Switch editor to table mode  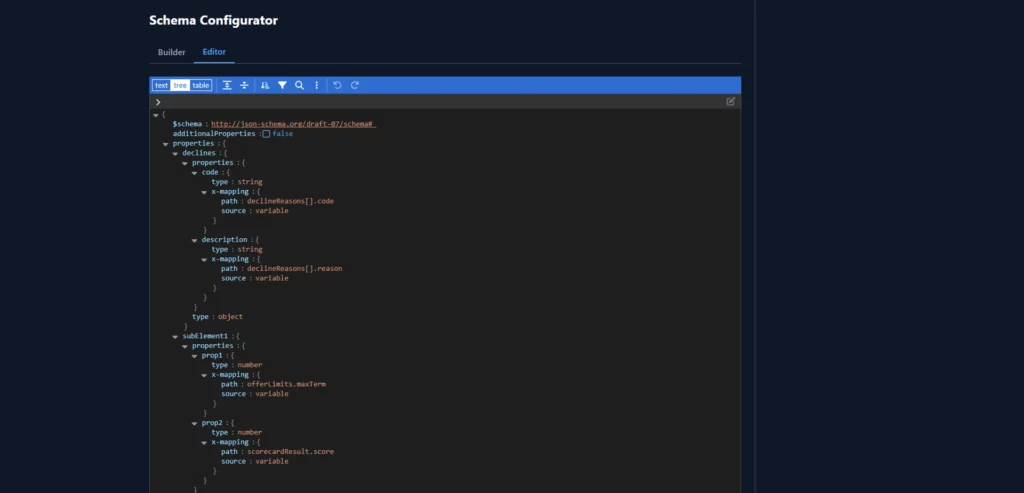[x=201, y=86]
